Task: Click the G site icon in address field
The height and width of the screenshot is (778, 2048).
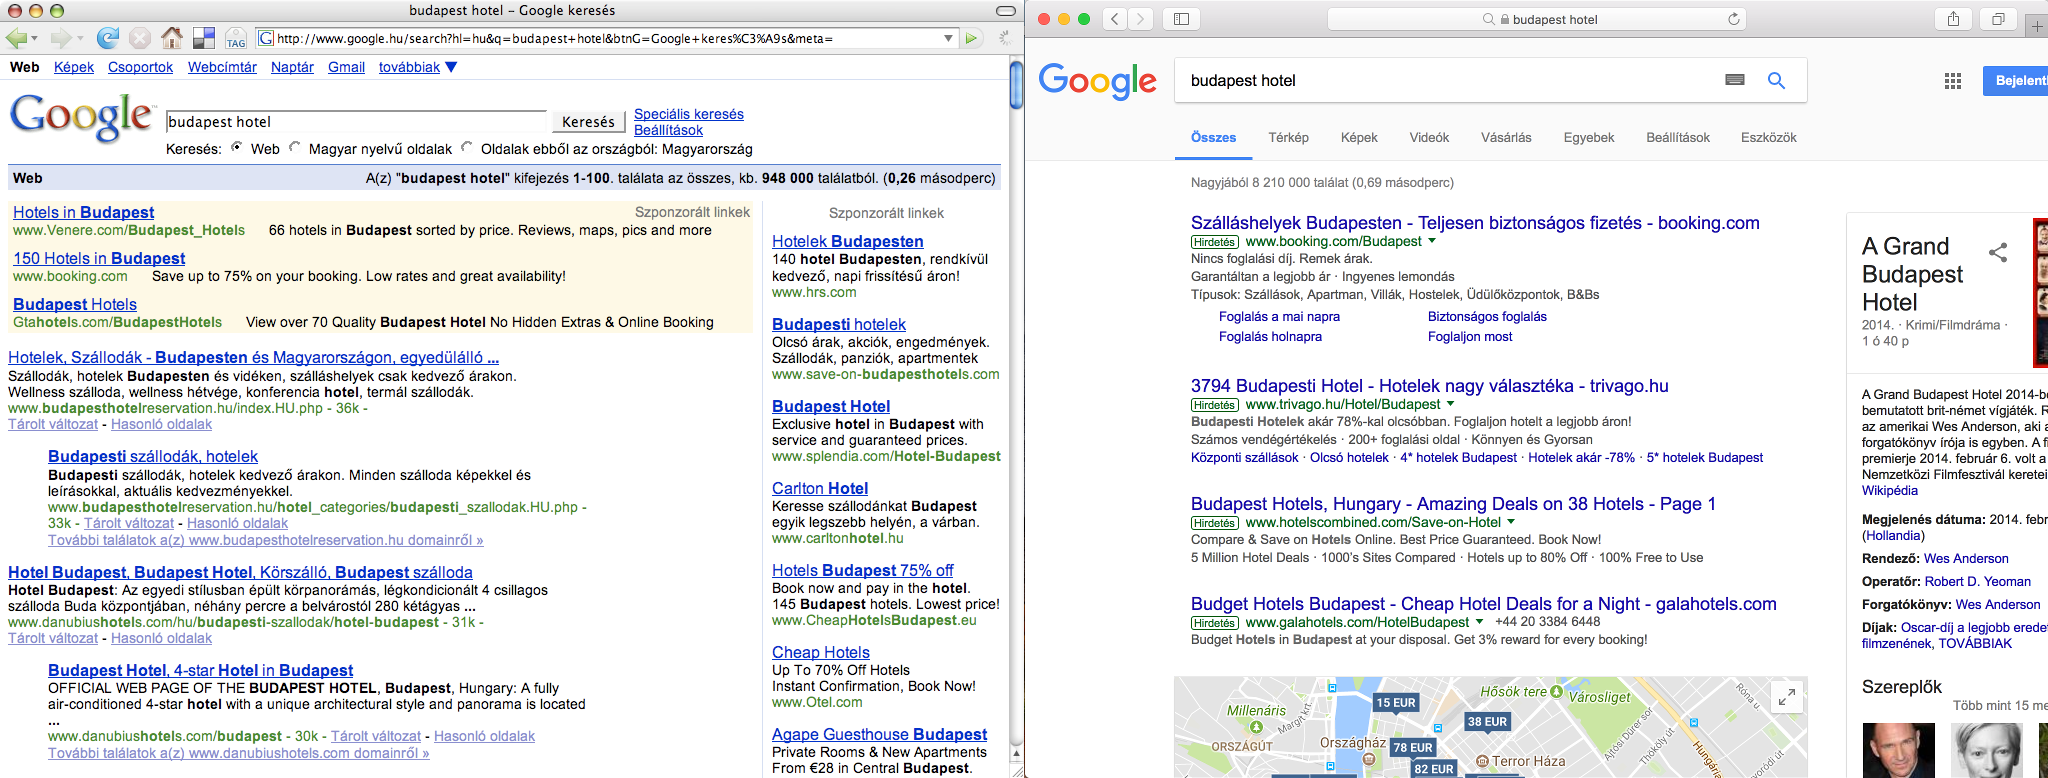Action: tap(266, 38)
